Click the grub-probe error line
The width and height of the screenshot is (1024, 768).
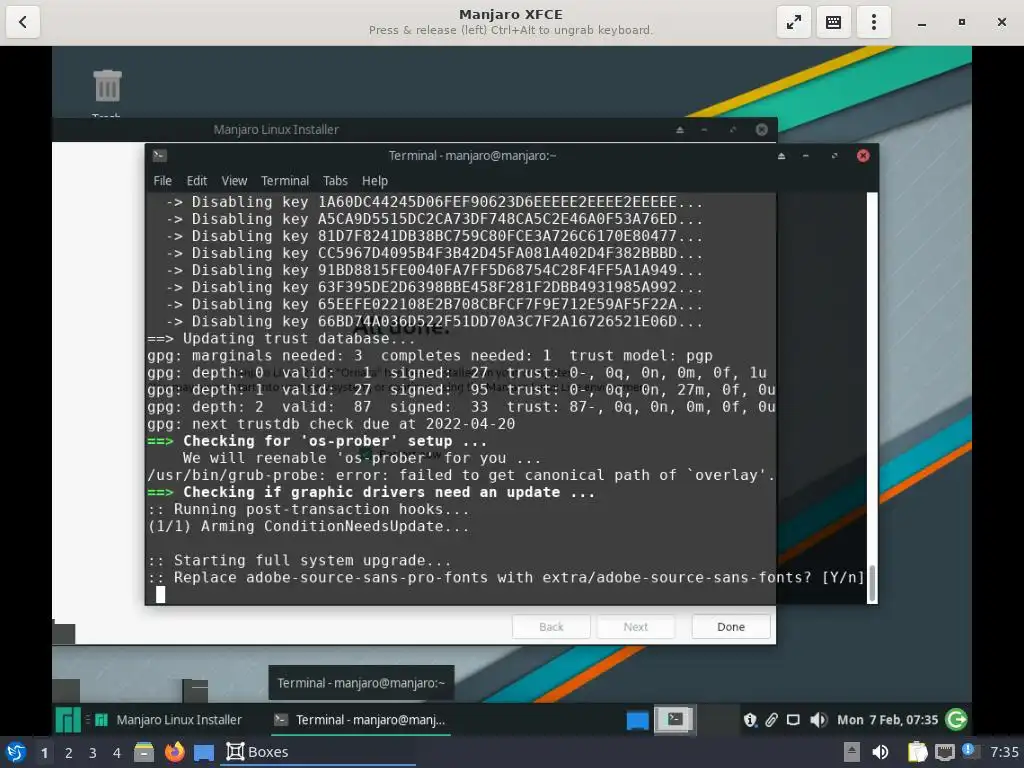coord(461,475)
